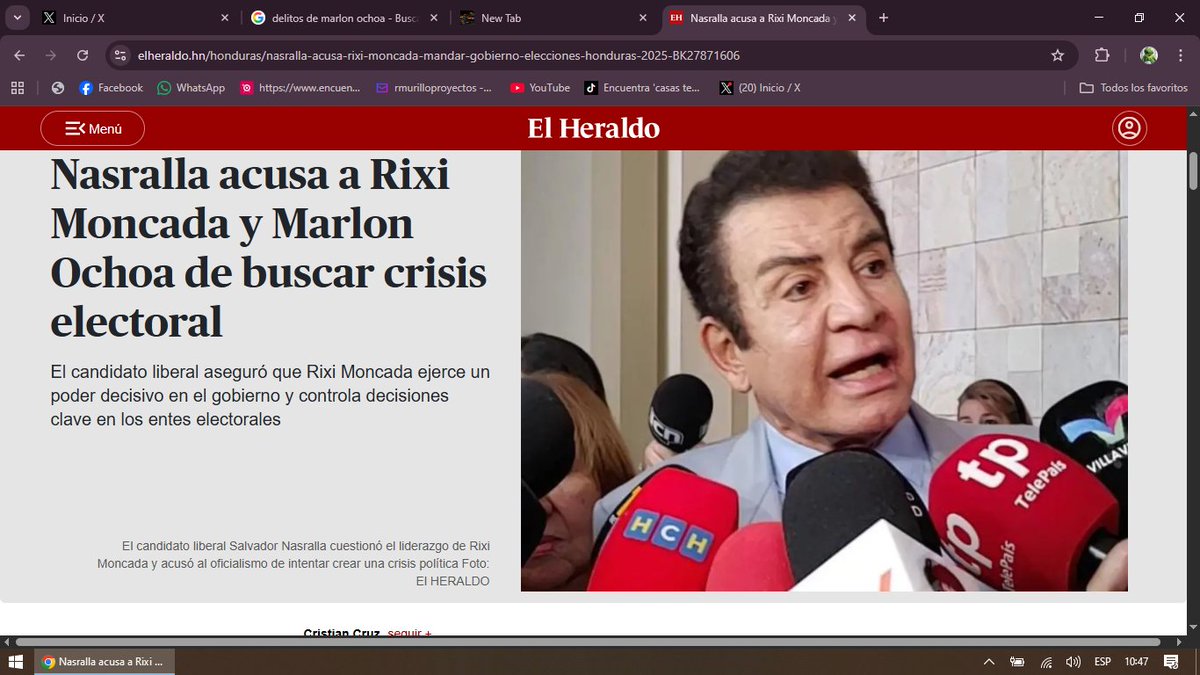Click the vertical scrollbar thumb
This screenshot has width=1200, height=675.
coord(1192,170)
